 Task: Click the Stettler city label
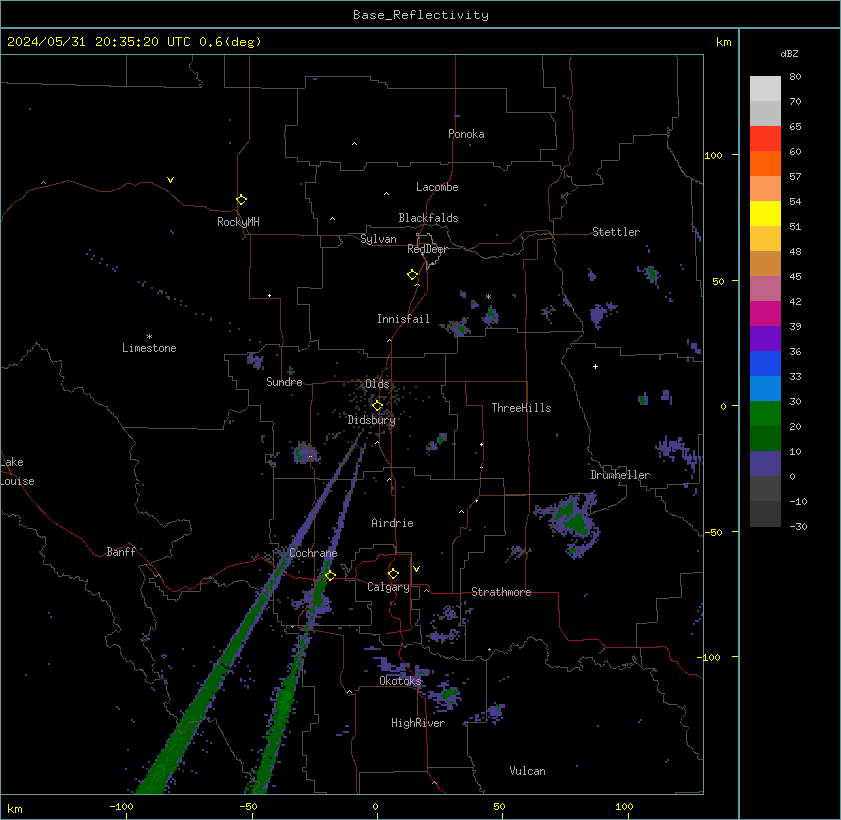tap(616, 232)
